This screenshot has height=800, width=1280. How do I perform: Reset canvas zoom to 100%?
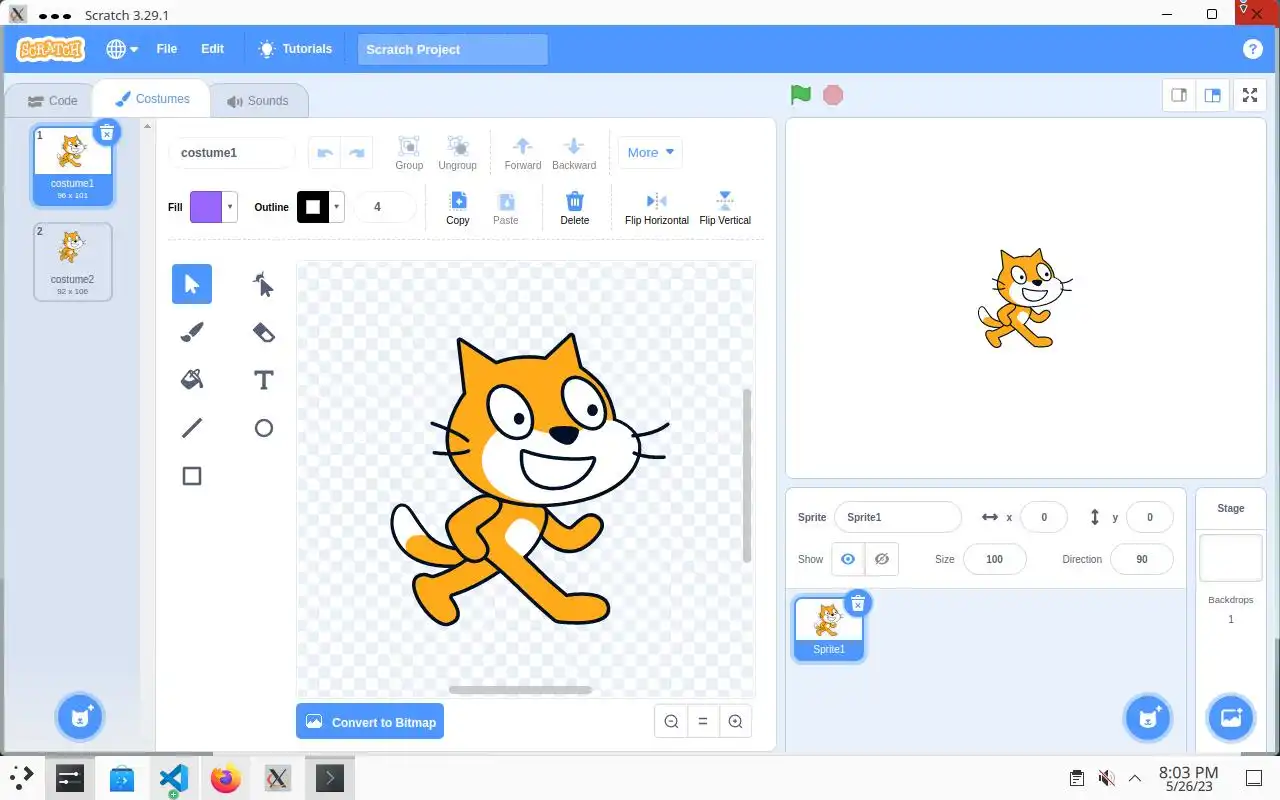click(x=703, y=721)
